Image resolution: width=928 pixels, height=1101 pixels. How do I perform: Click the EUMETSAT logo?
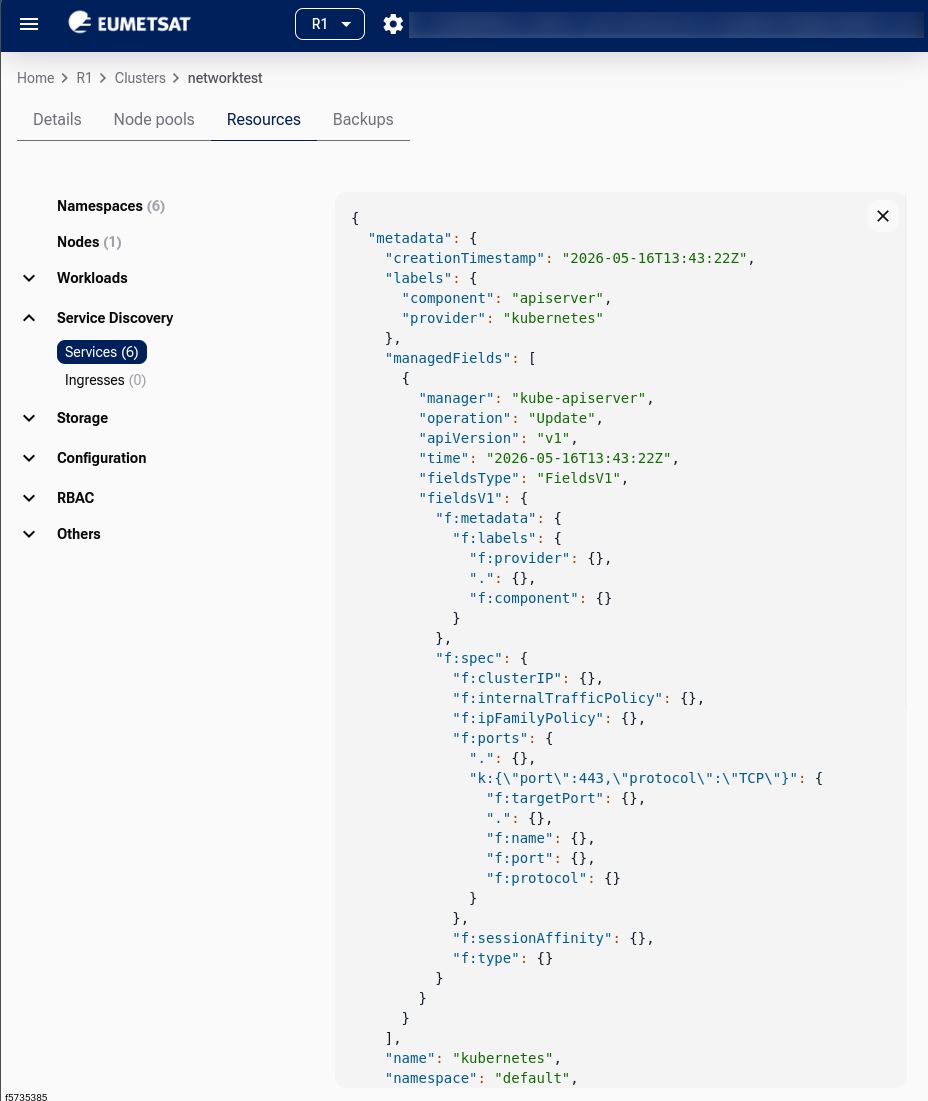(x=129, y=23)
